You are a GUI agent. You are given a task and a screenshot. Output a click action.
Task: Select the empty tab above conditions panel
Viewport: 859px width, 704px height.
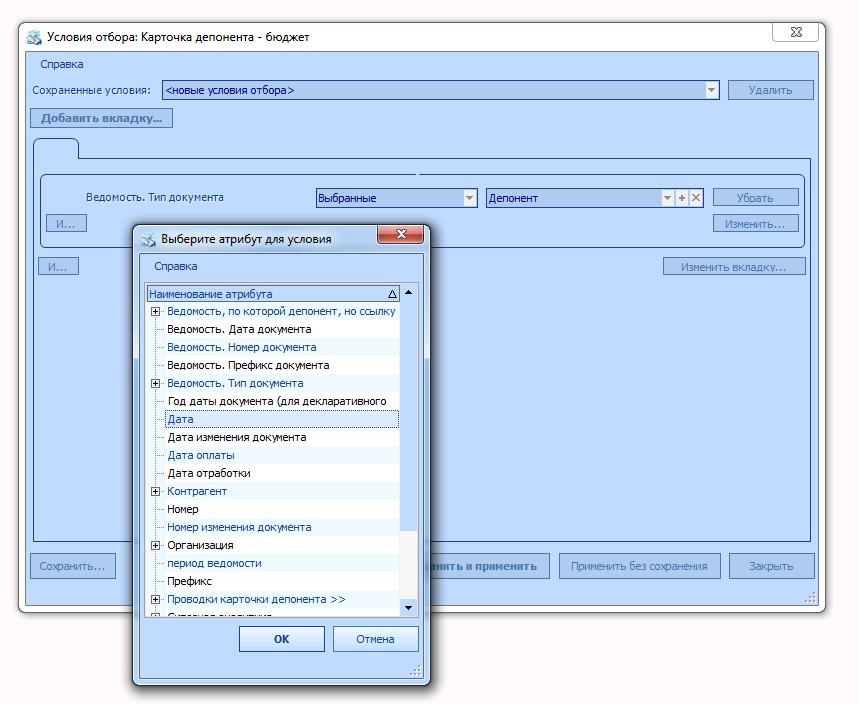tap(56, 148)
